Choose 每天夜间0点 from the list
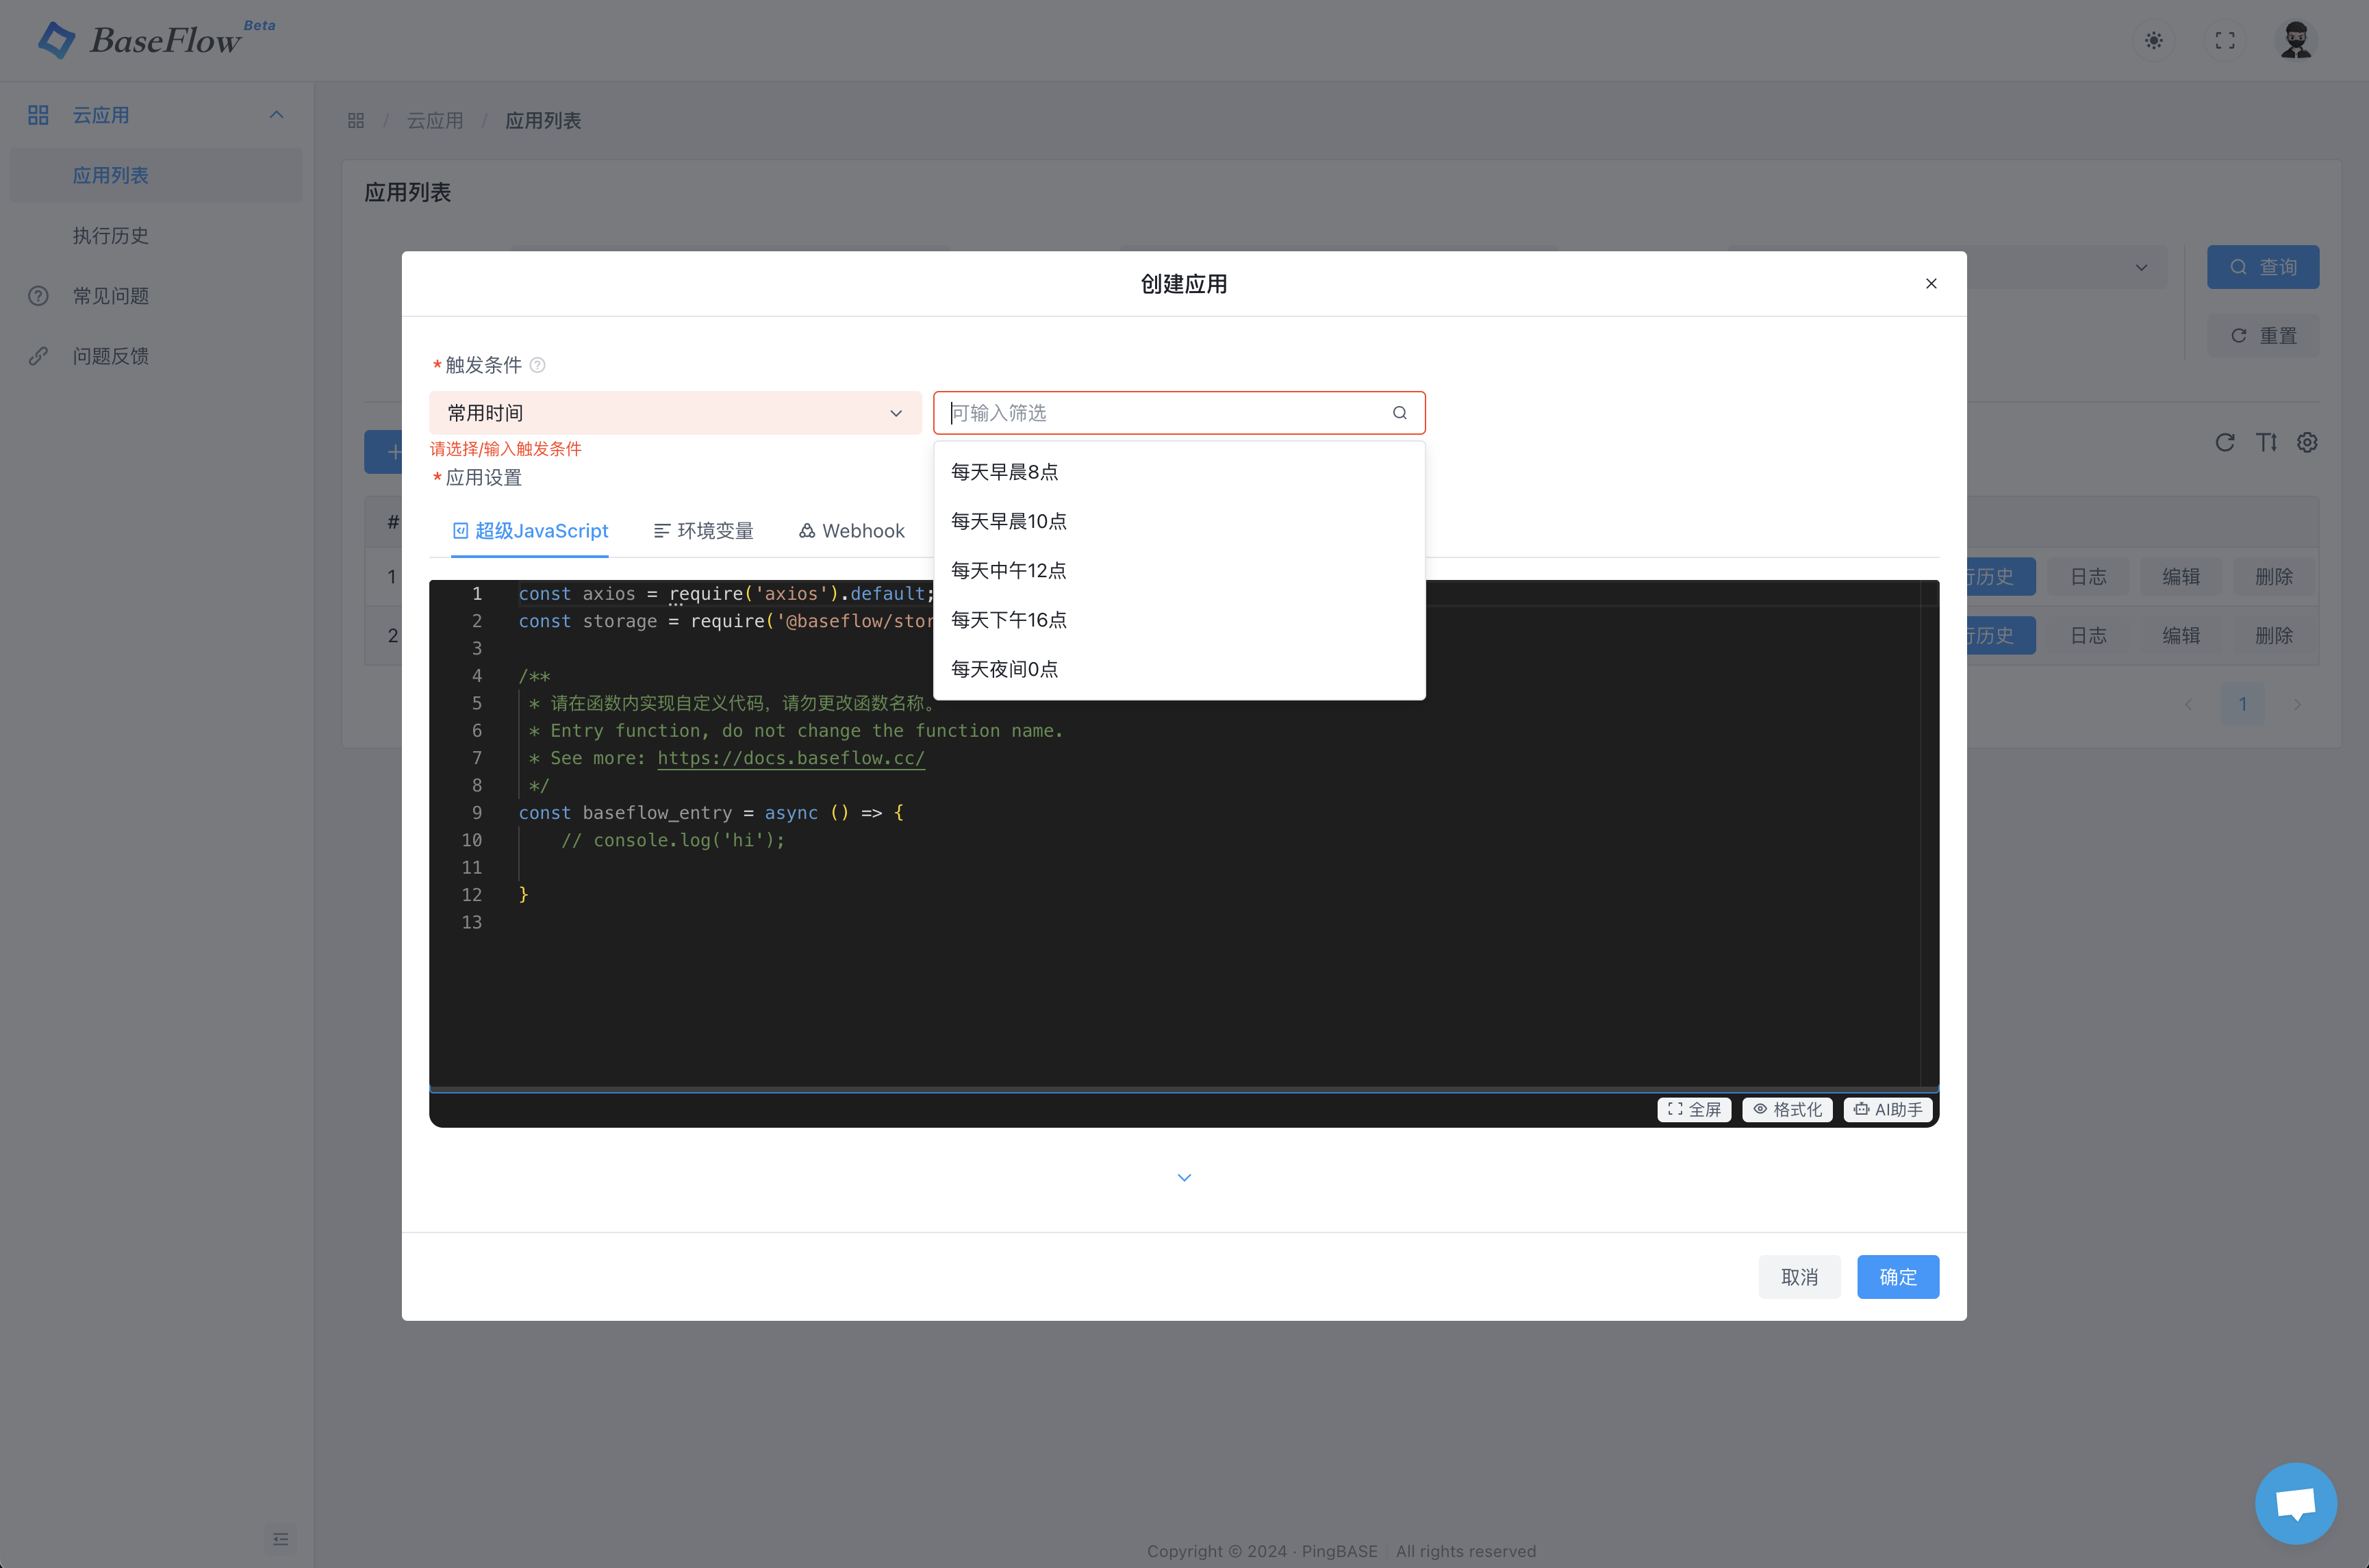The image size is (2369, 1568). coord(1179,669)
